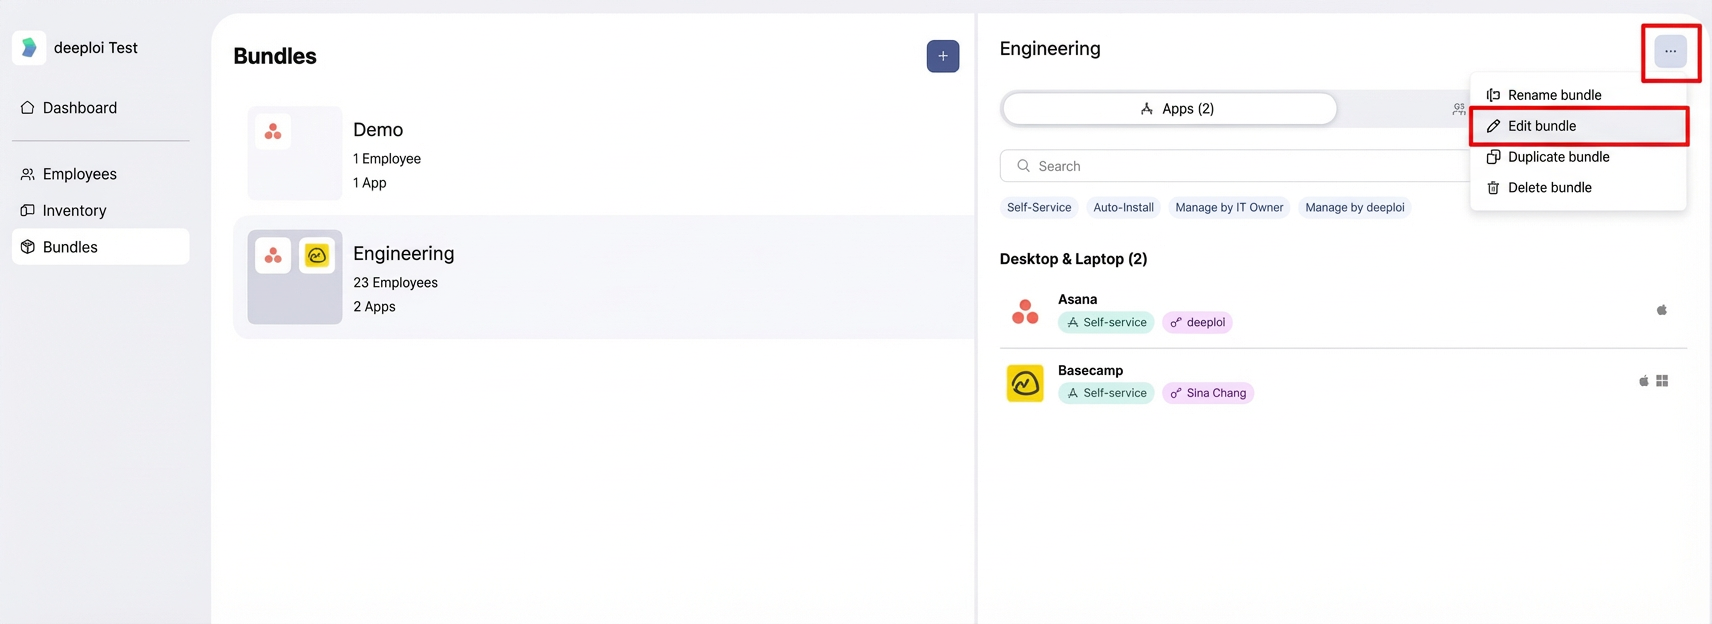Click the Engineering panel title
The width and height of the screenshot is (1712, 624).
click(x=1050, y=48)
